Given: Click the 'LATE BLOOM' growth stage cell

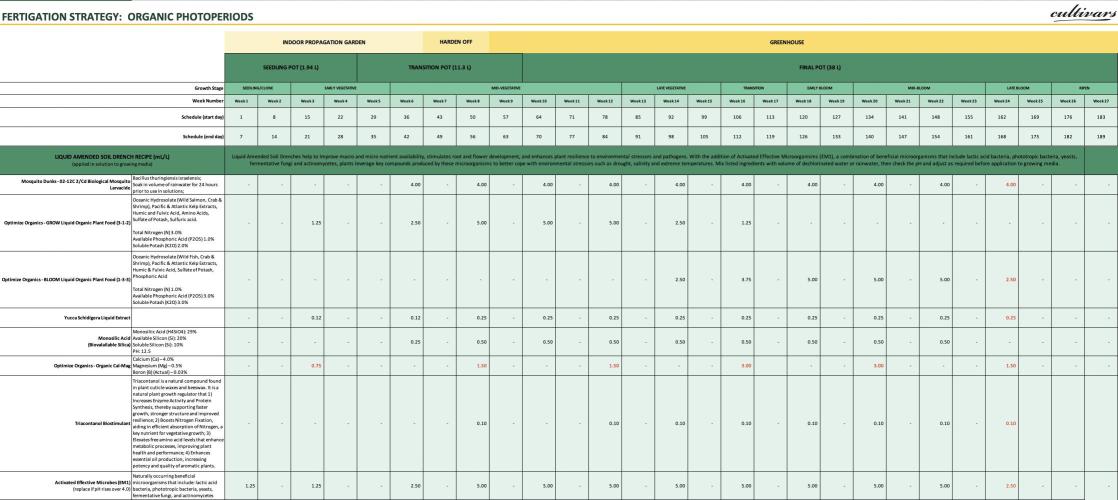Looking at the screenshot, I should (1018, 88).
